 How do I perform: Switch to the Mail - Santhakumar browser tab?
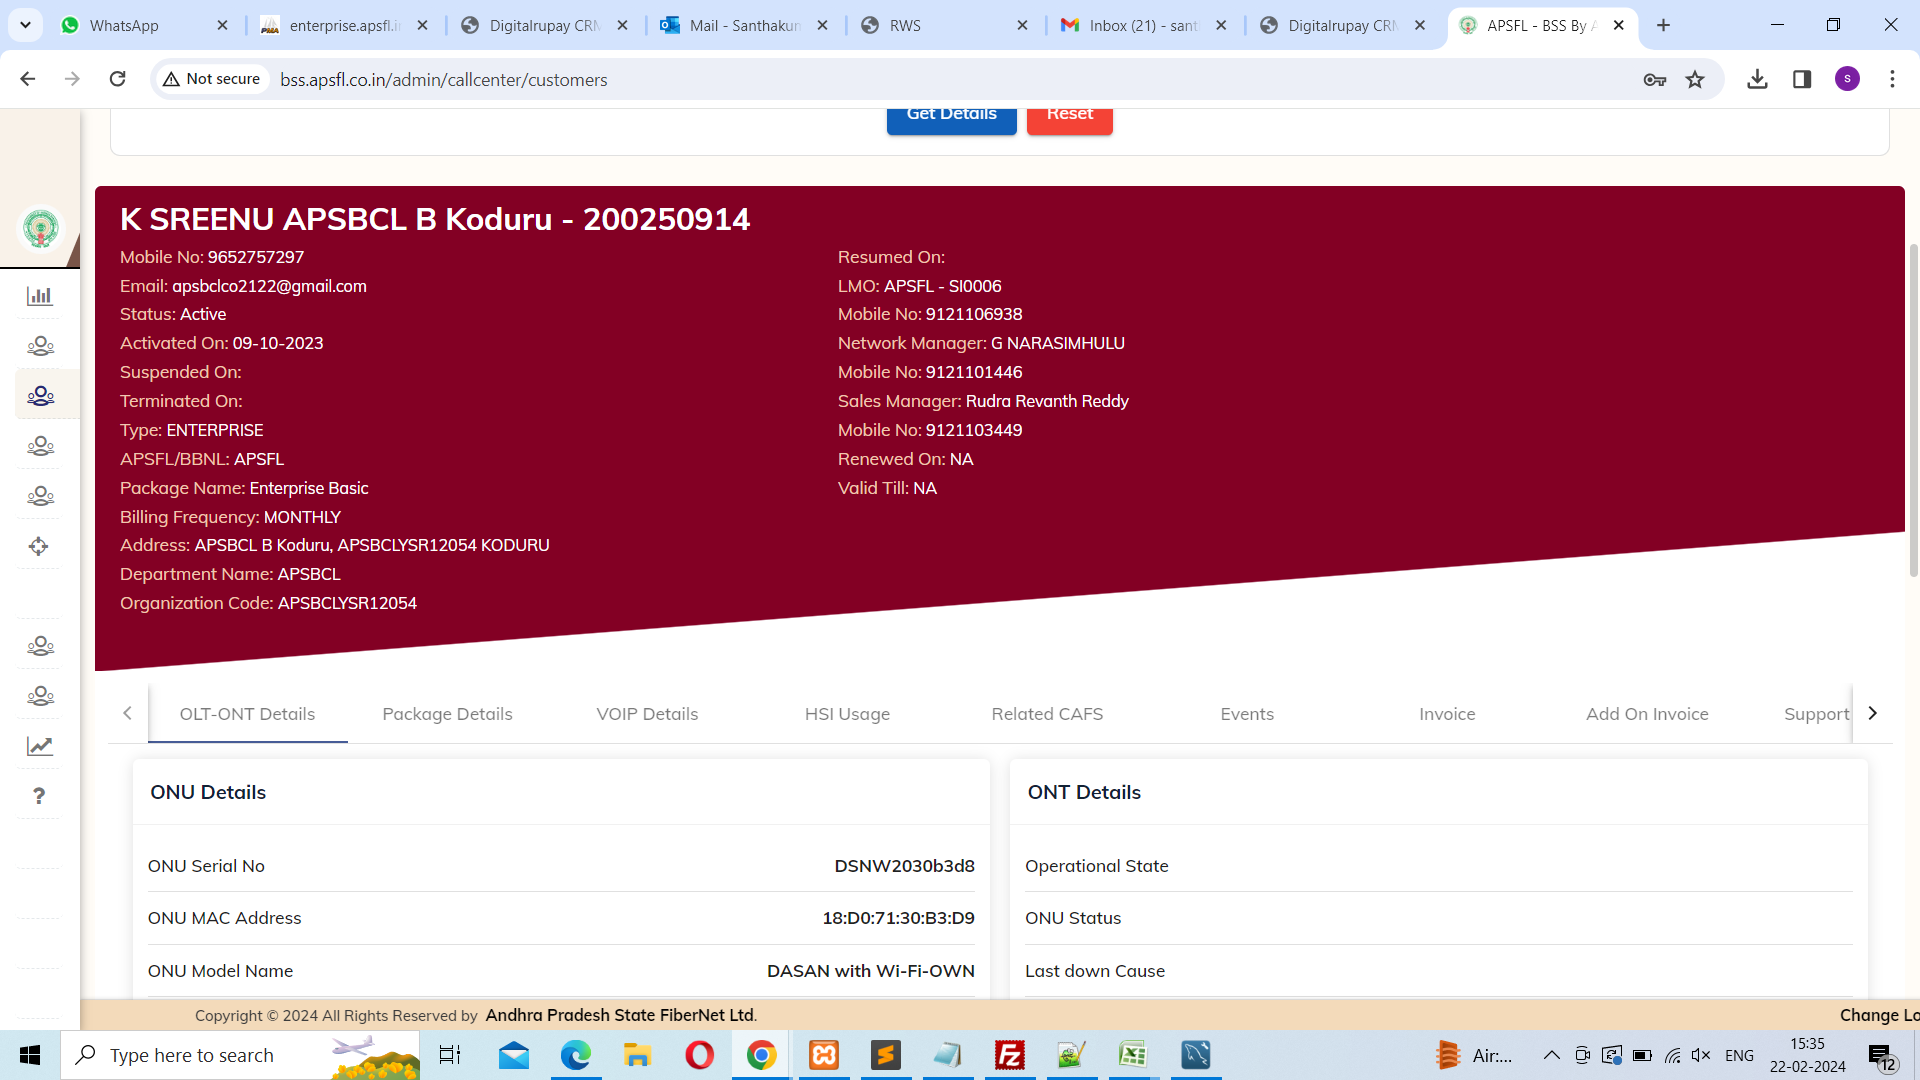pyautogui.click(x=743, y=25)
